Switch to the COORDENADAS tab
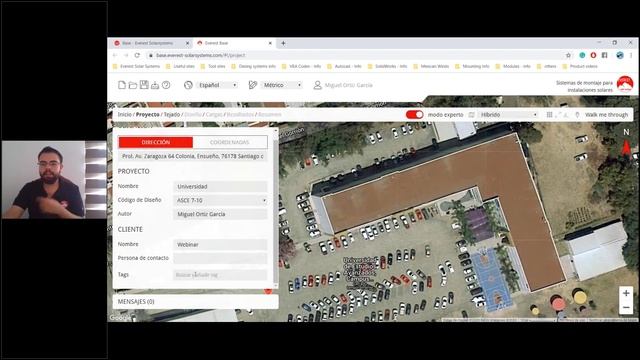The image size is (640, 360). pyautogui.click(x=230, y=142)
